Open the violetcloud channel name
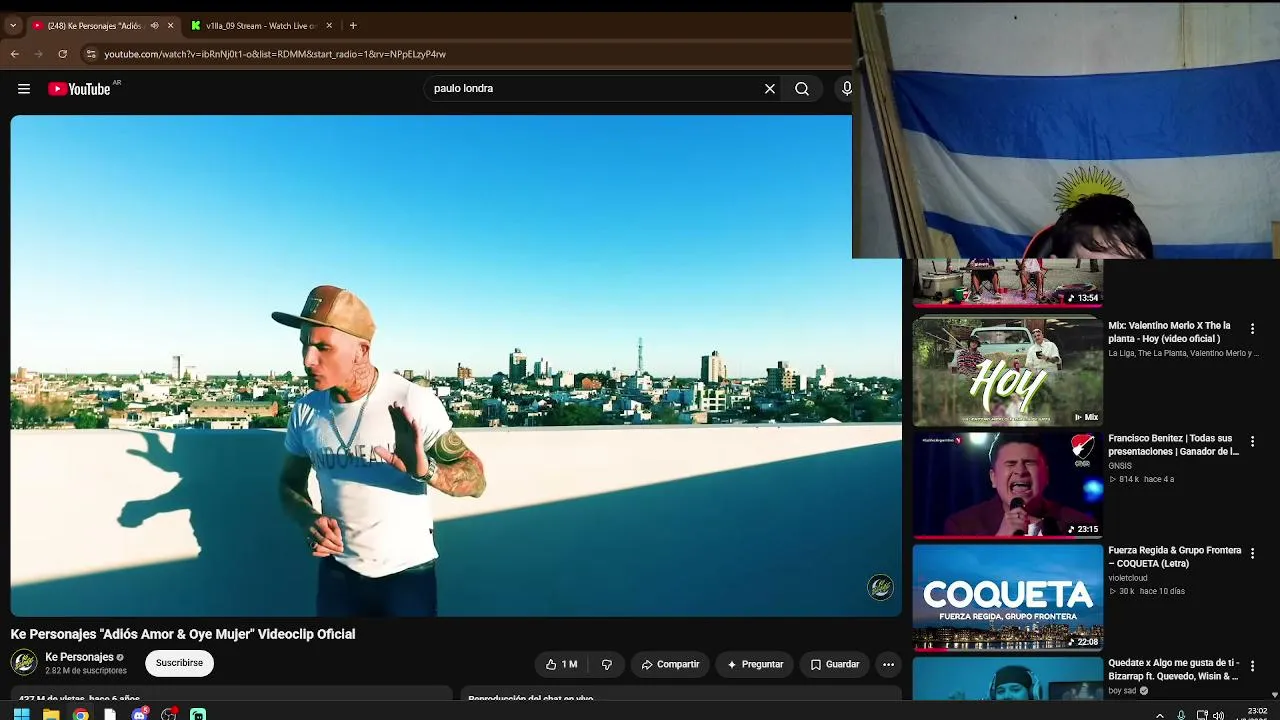Viewport: 1280px width, 720px height. tap(1128, 578)
